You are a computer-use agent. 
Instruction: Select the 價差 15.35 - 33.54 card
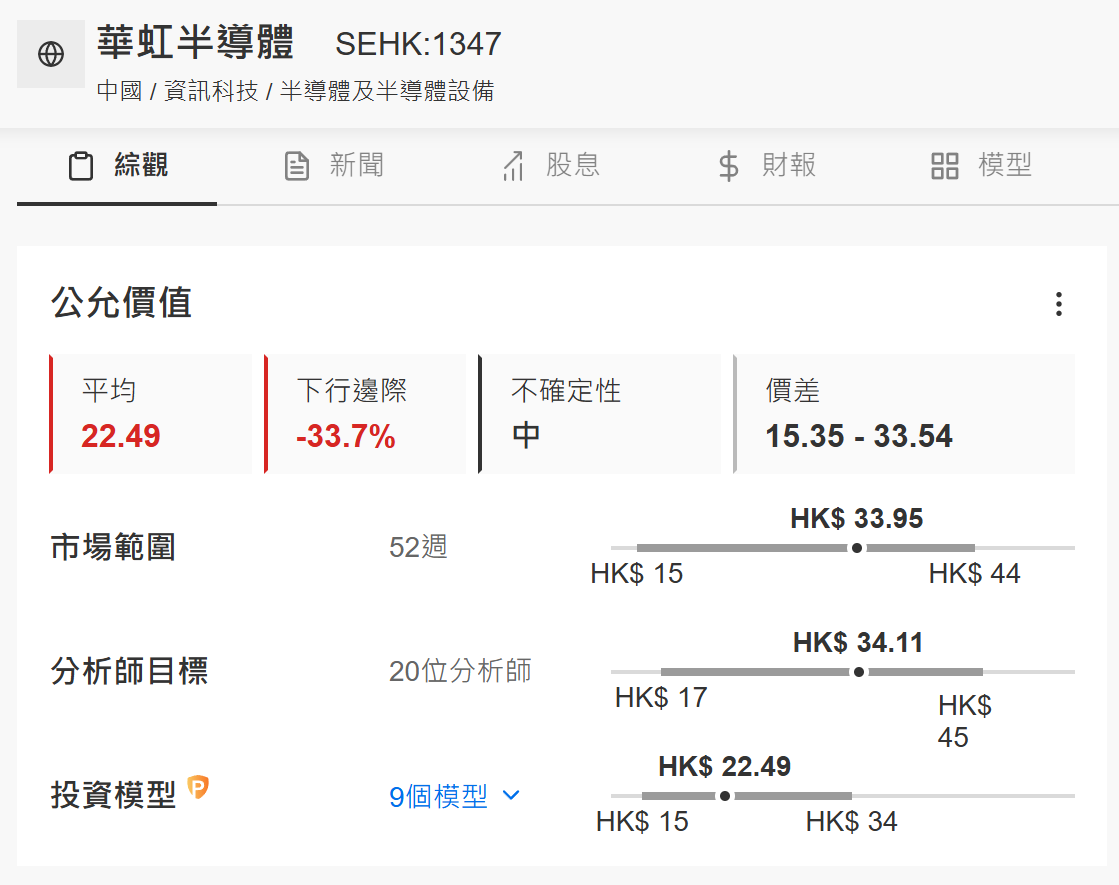coord(904,414)
